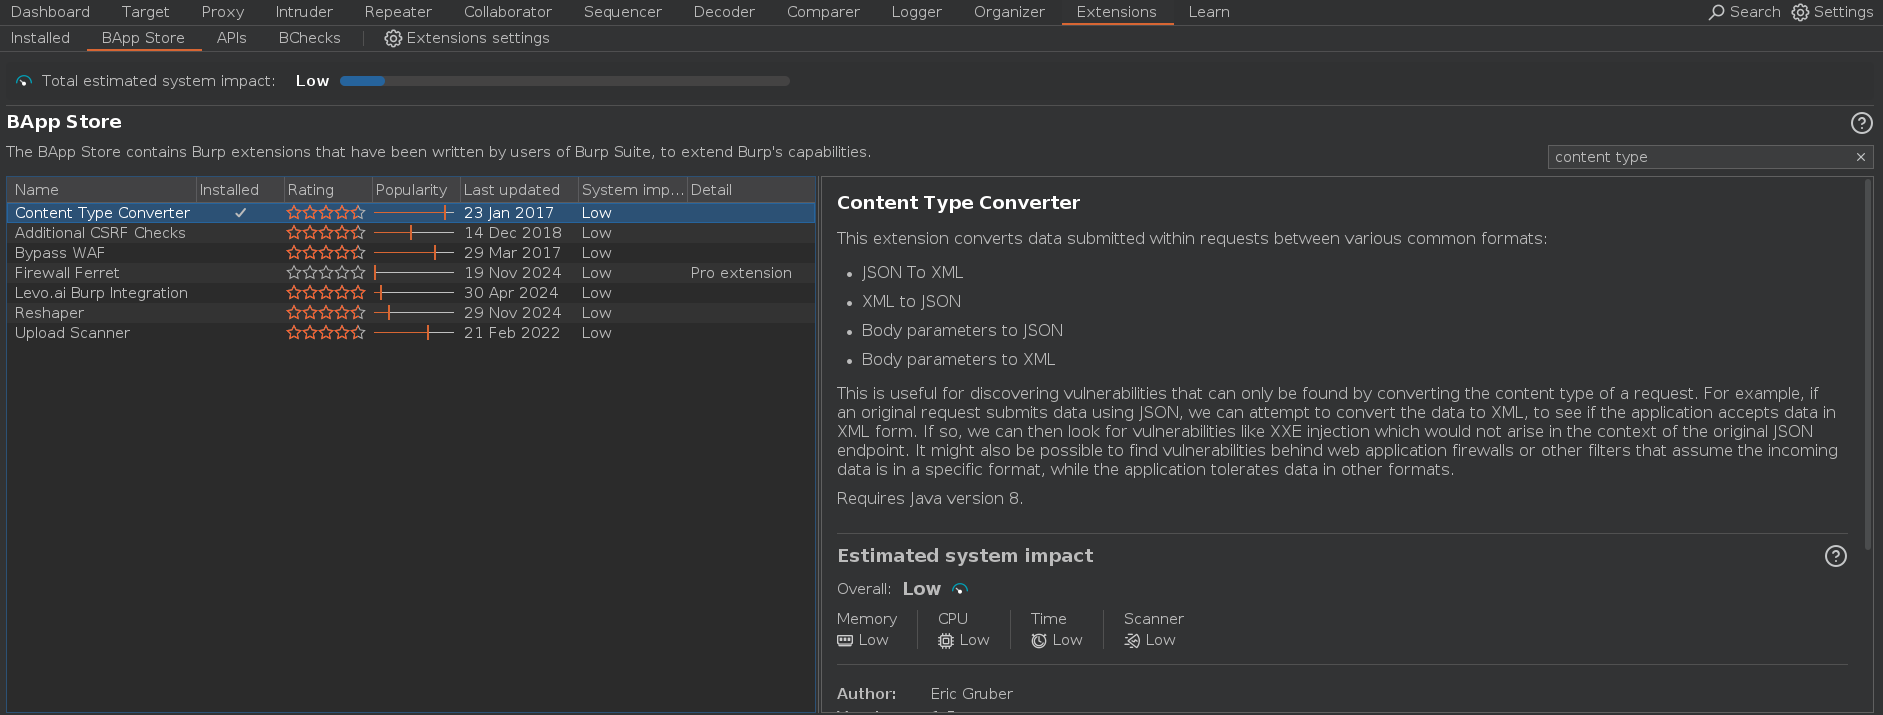Sort by the Popularity column header
Image resolution: width=1883 pixels, height=715 pixels.
tap(416, 190)
